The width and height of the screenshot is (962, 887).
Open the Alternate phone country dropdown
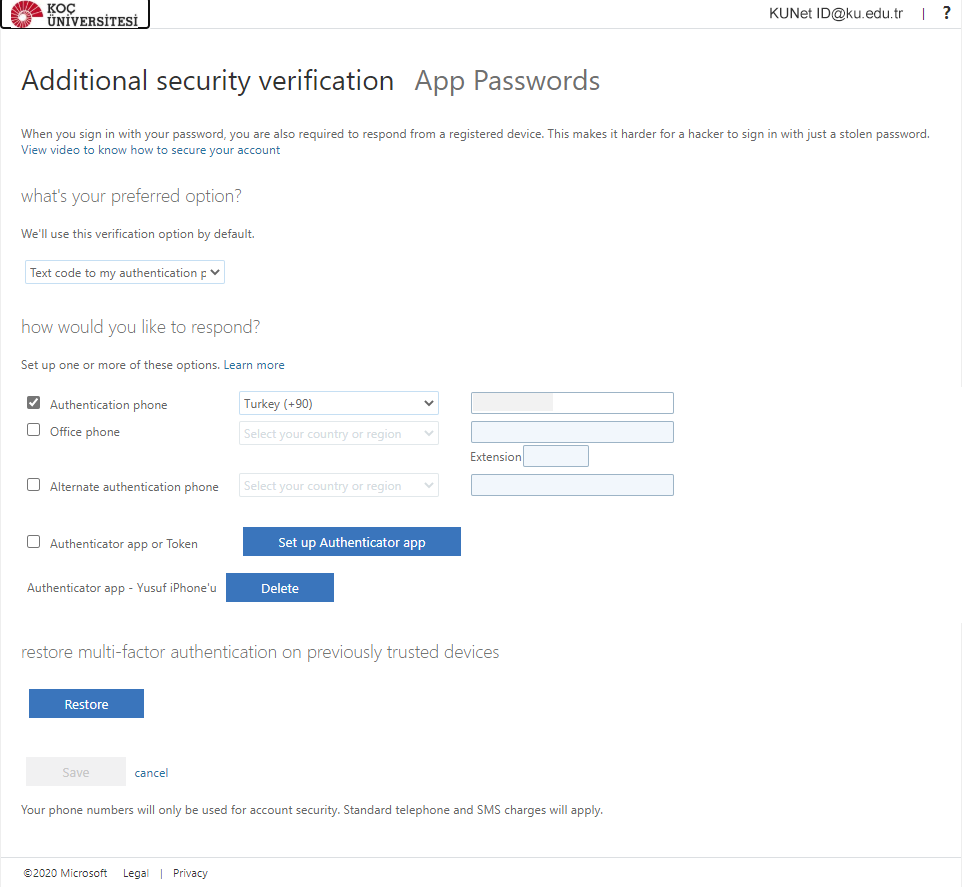tap(339, 485)
